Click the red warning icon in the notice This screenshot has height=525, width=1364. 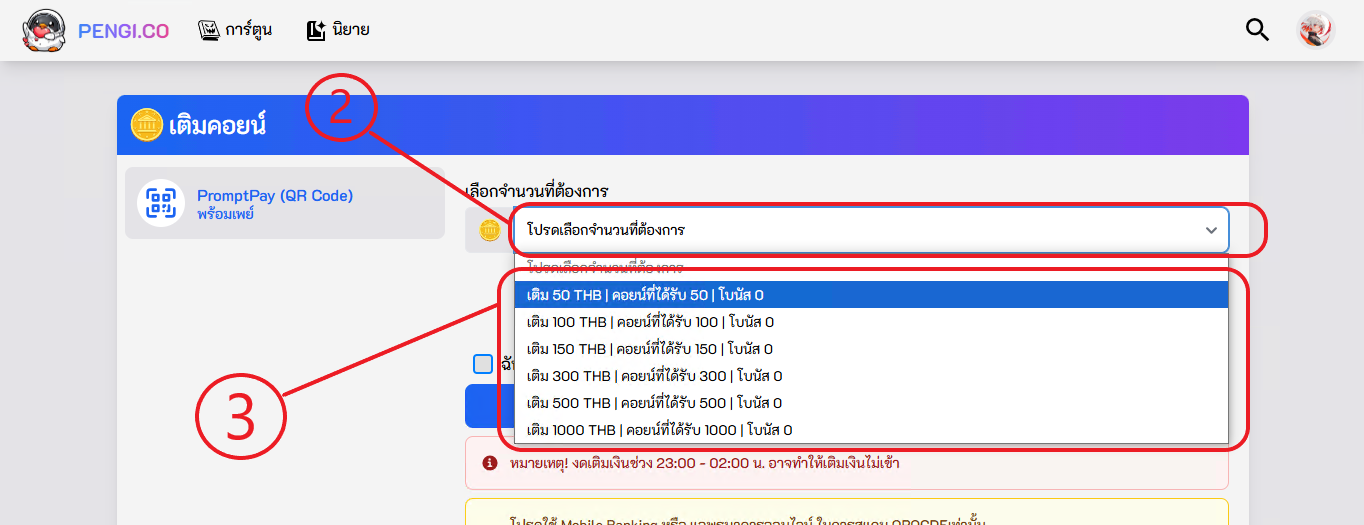pos(490,463)
